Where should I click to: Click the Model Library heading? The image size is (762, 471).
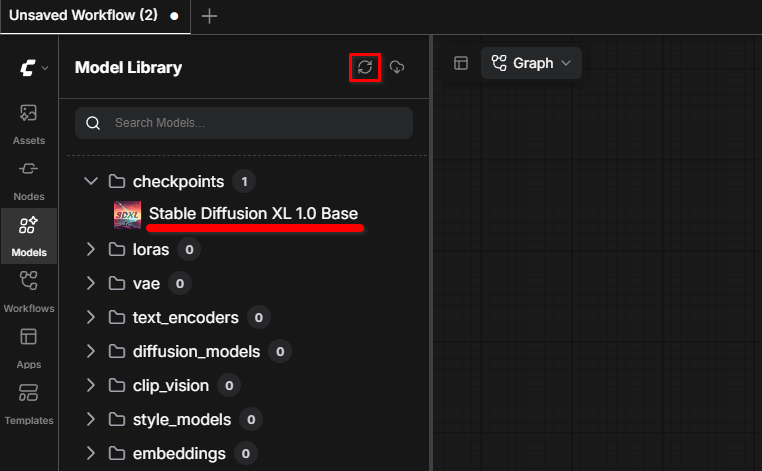[x=128, y=67]
